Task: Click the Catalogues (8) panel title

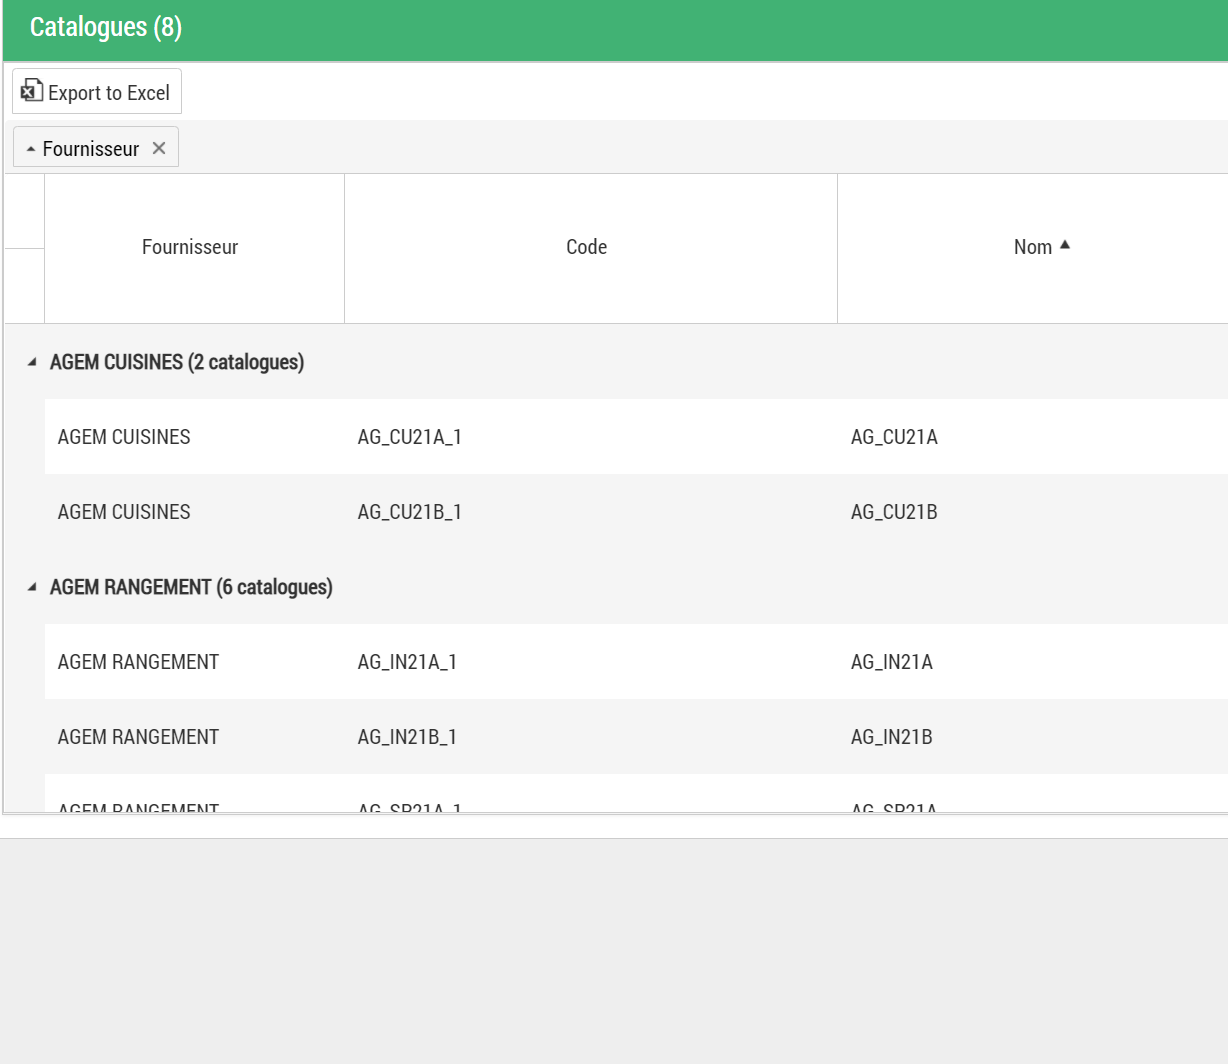Action: click(106, 27)
